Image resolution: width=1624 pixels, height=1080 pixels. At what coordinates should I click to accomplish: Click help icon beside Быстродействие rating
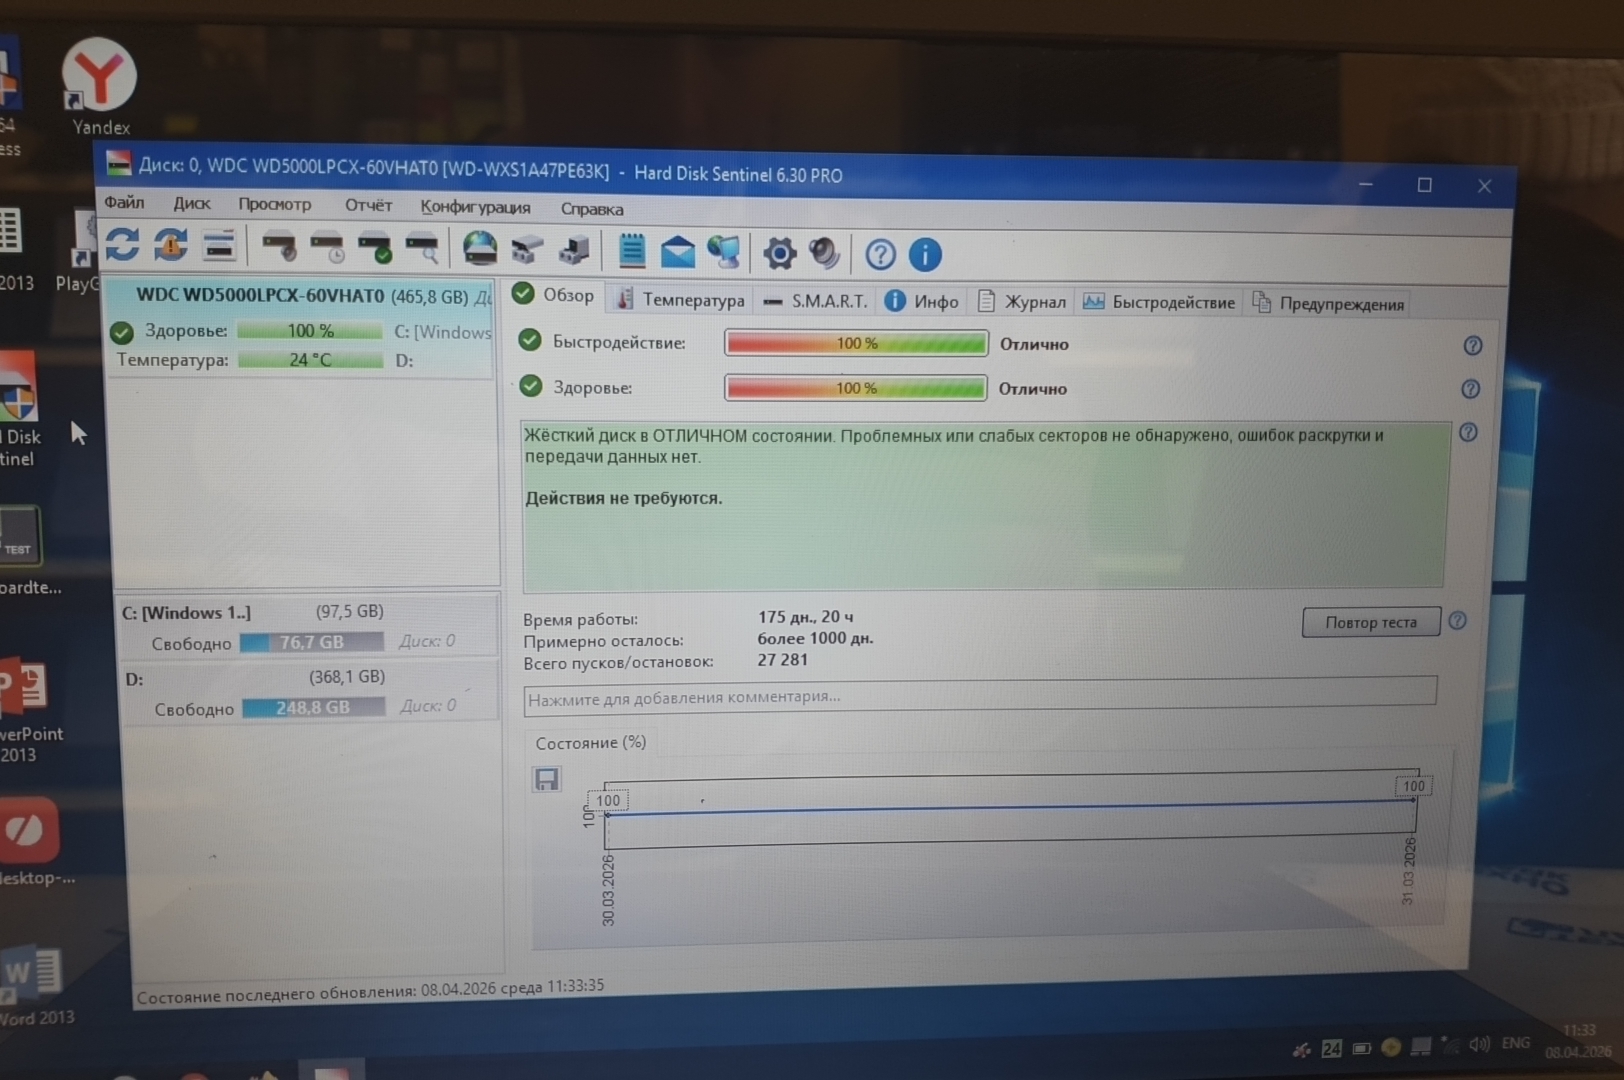tap(1472, 346)
